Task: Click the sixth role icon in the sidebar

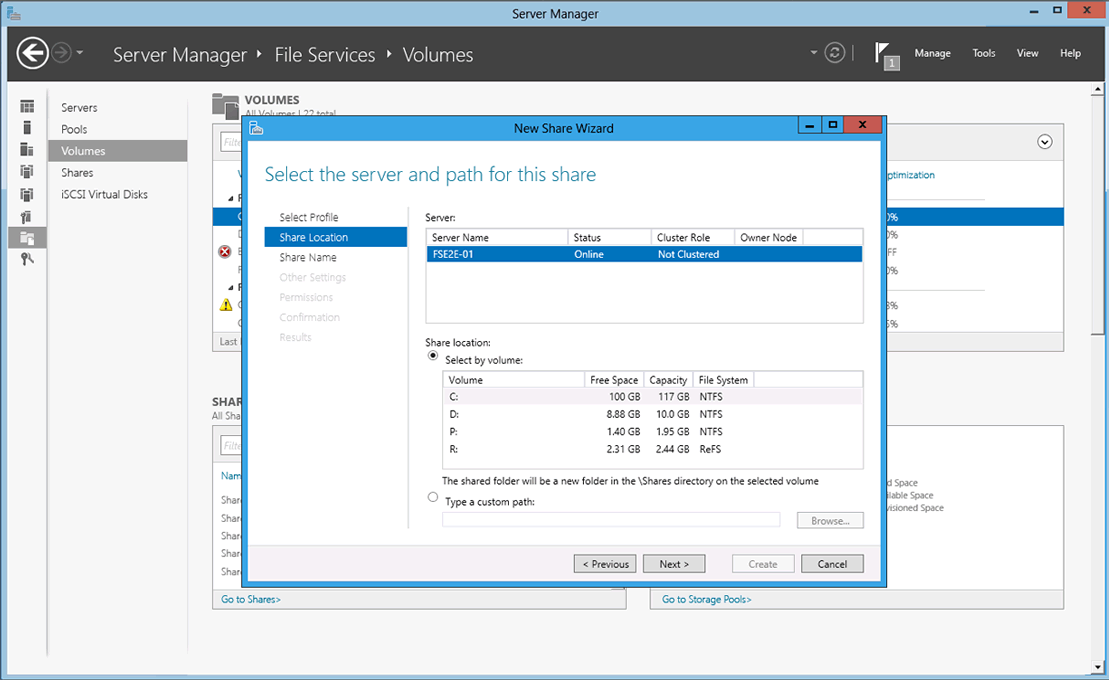Action: point(27,217)
